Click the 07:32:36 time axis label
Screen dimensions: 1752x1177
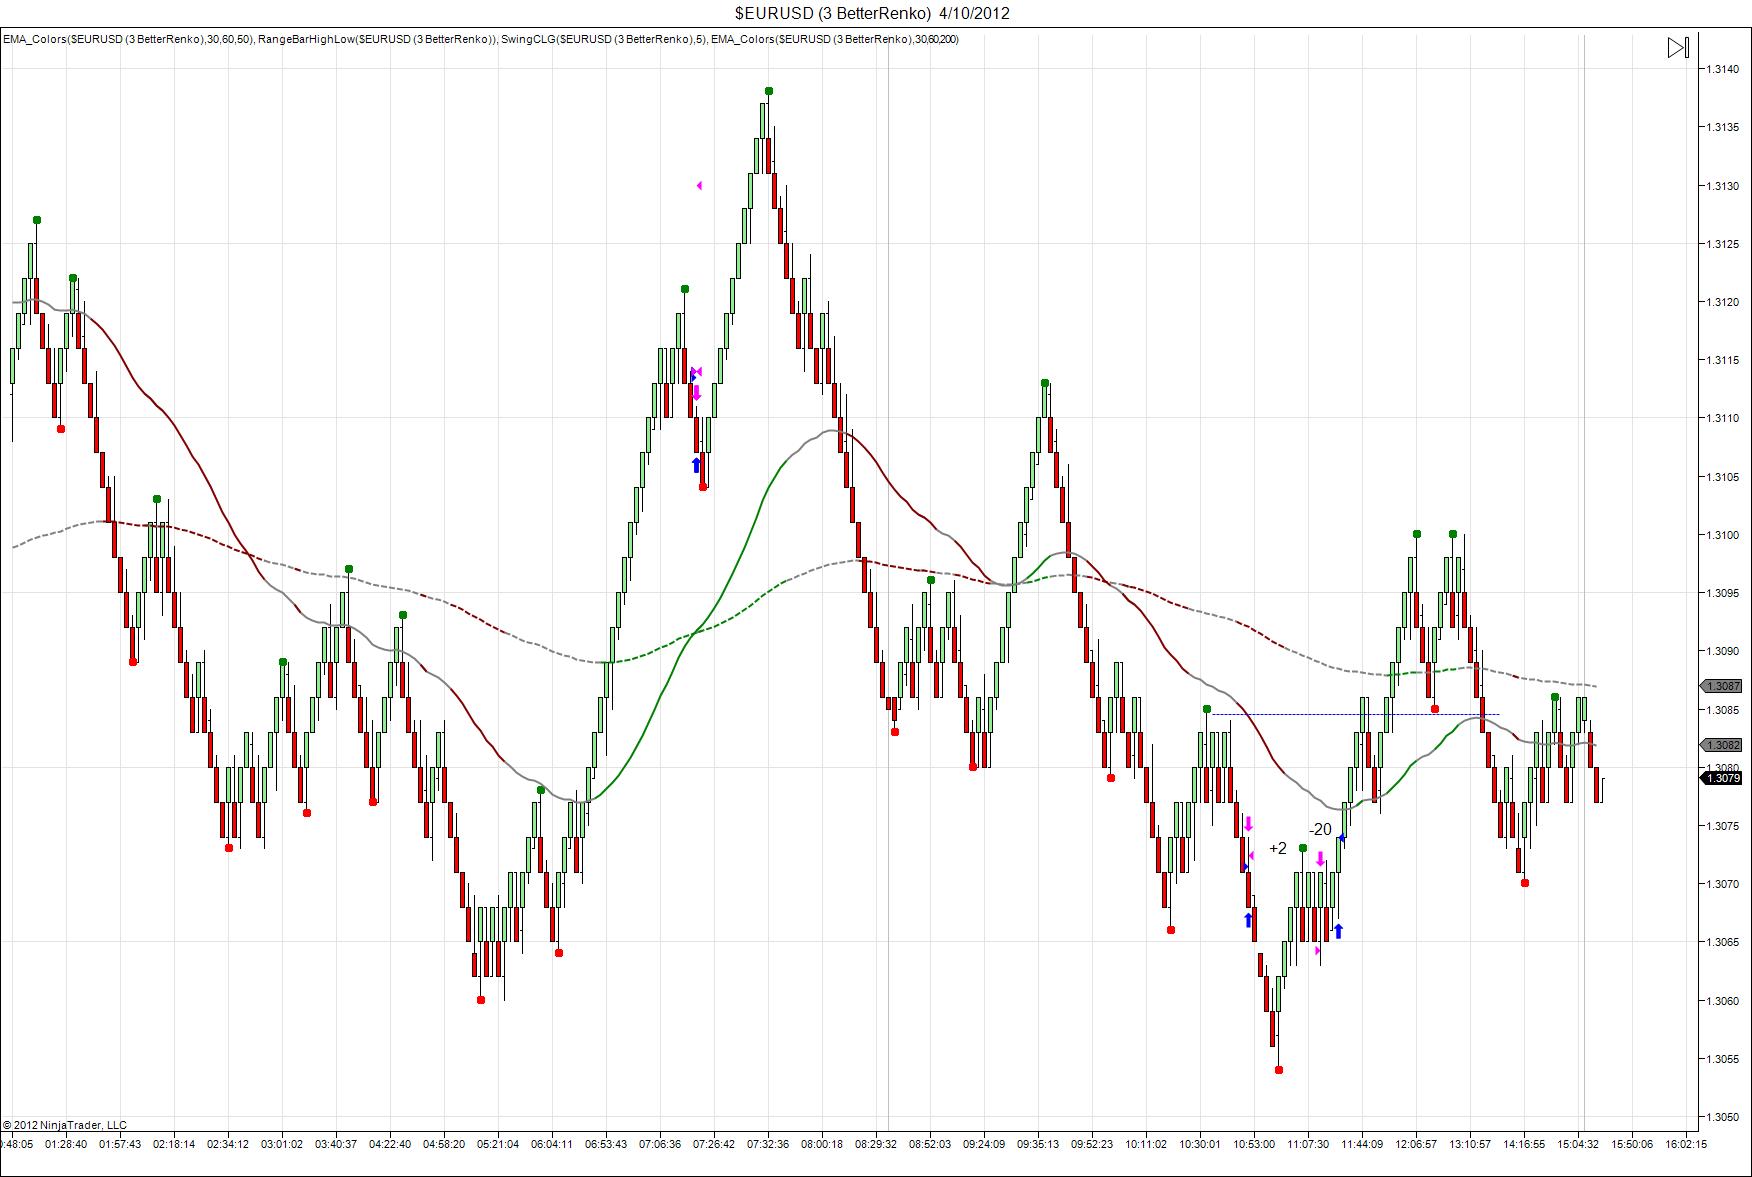(768, 1144)
